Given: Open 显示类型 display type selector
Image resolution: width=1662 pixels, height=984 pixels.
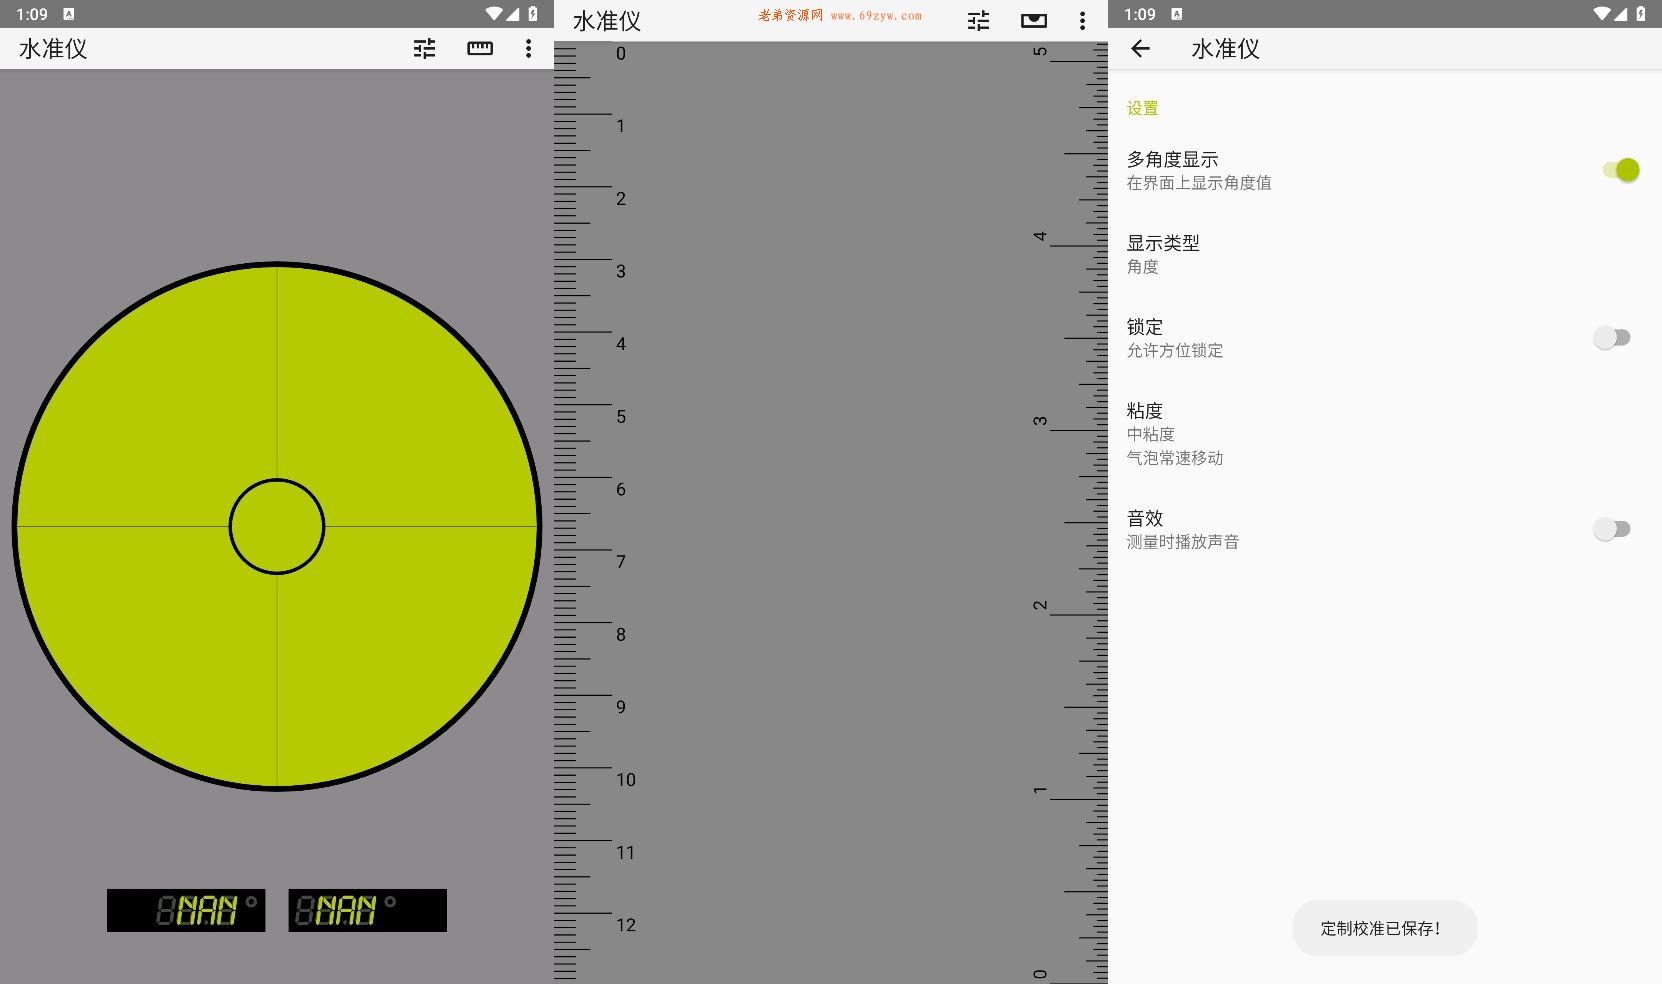Looking at the screenshot, I should click(1163, 254).
